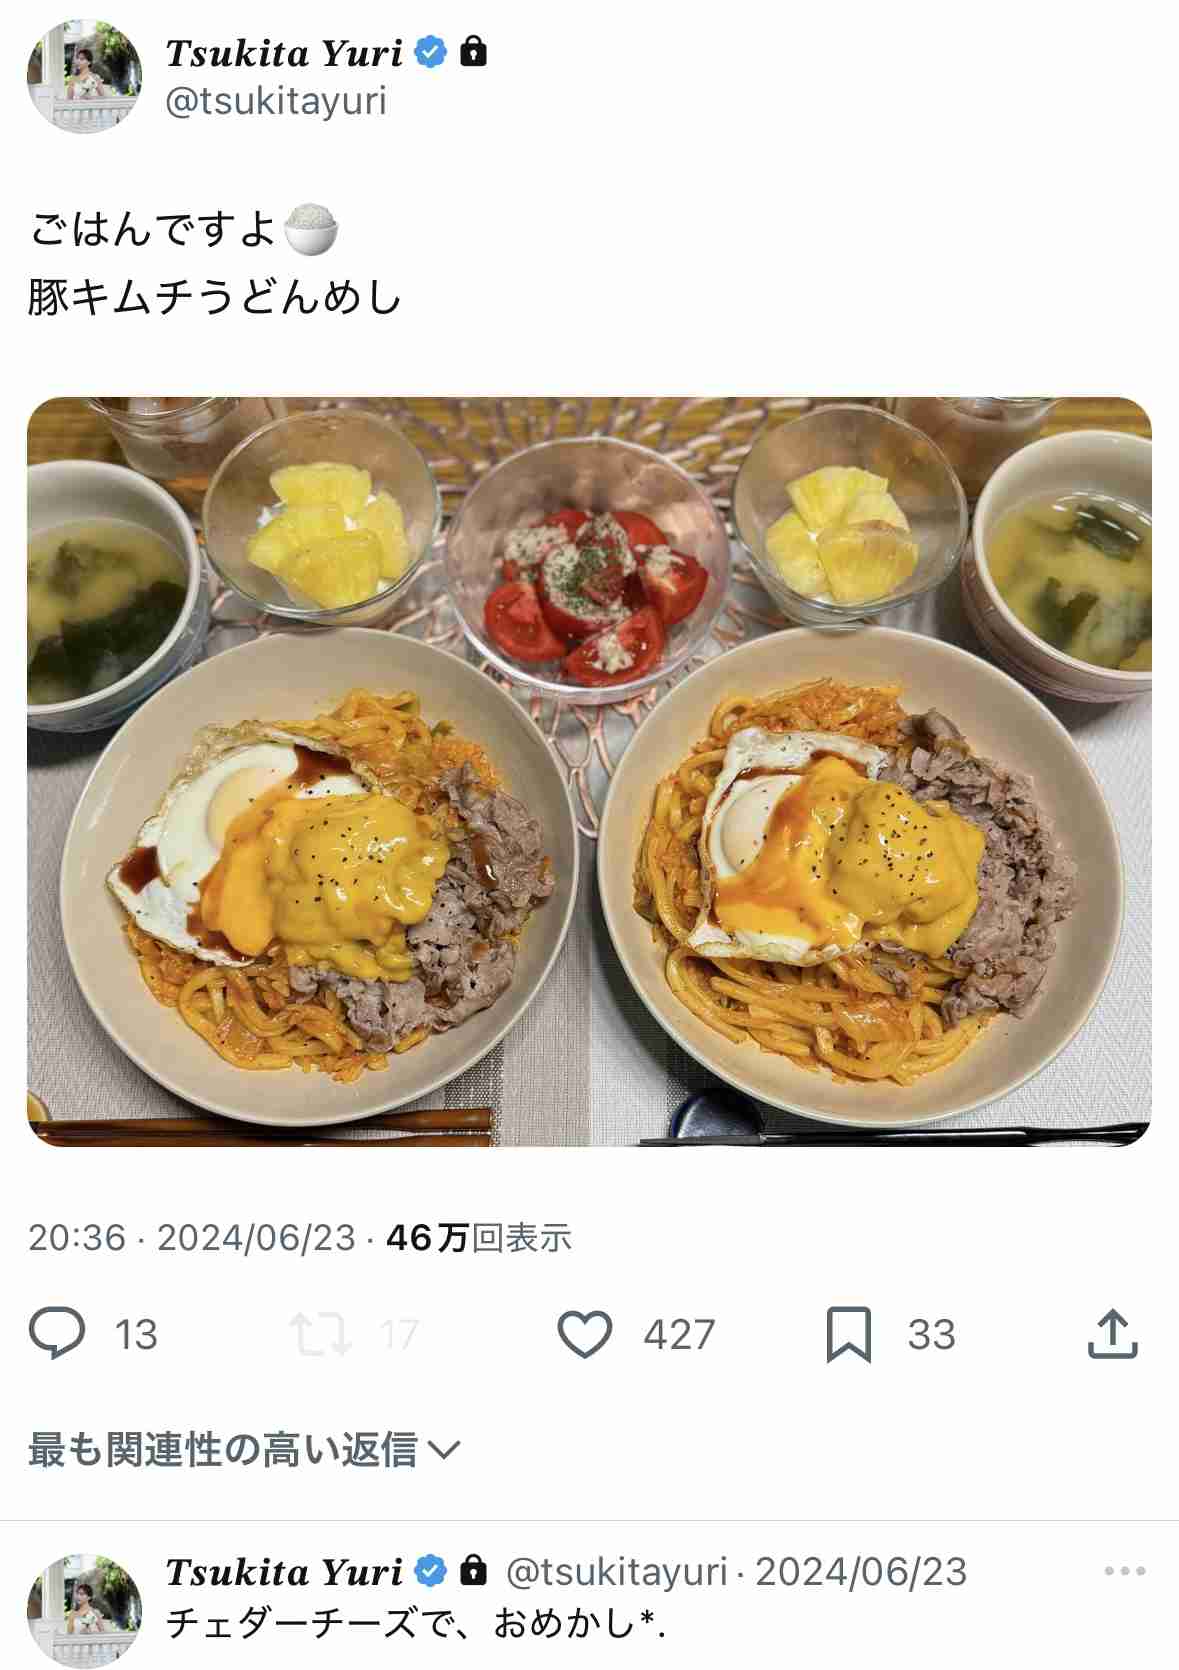Click the chevron next to 最も関連性の高い返信
The width and height of the screenshot is (1179, 1670).
443,1450
